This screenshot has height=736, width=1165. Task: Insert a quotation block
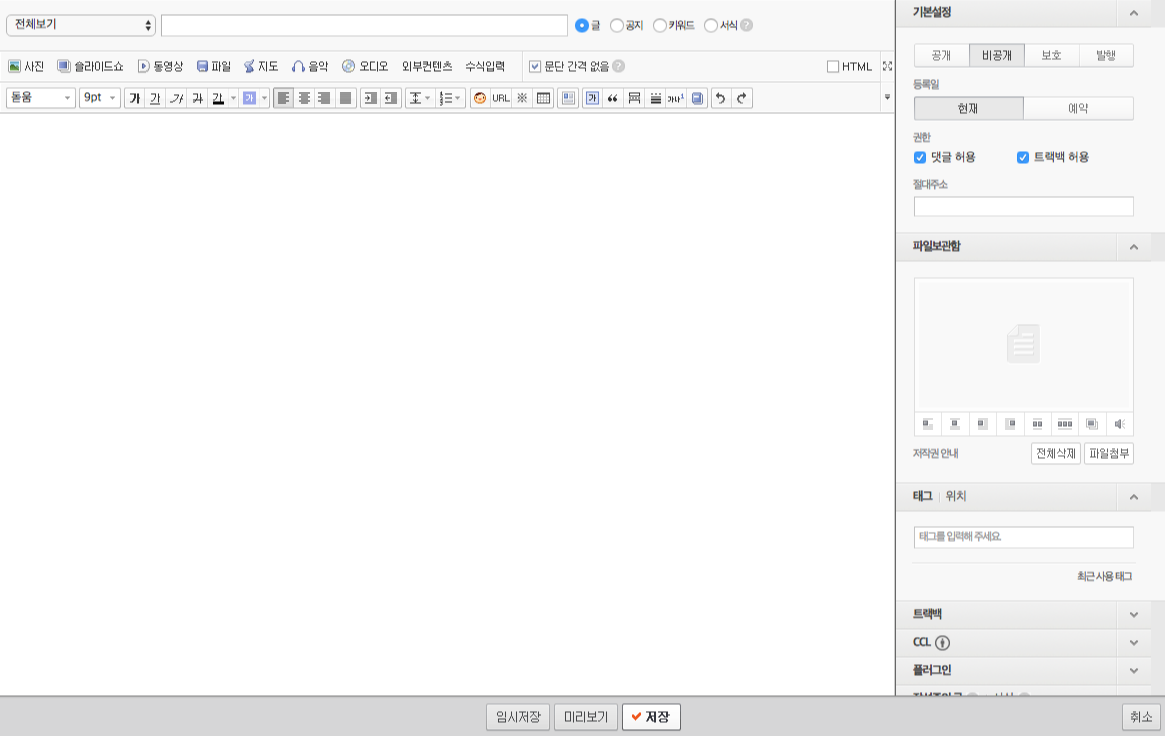click(613, 98)
